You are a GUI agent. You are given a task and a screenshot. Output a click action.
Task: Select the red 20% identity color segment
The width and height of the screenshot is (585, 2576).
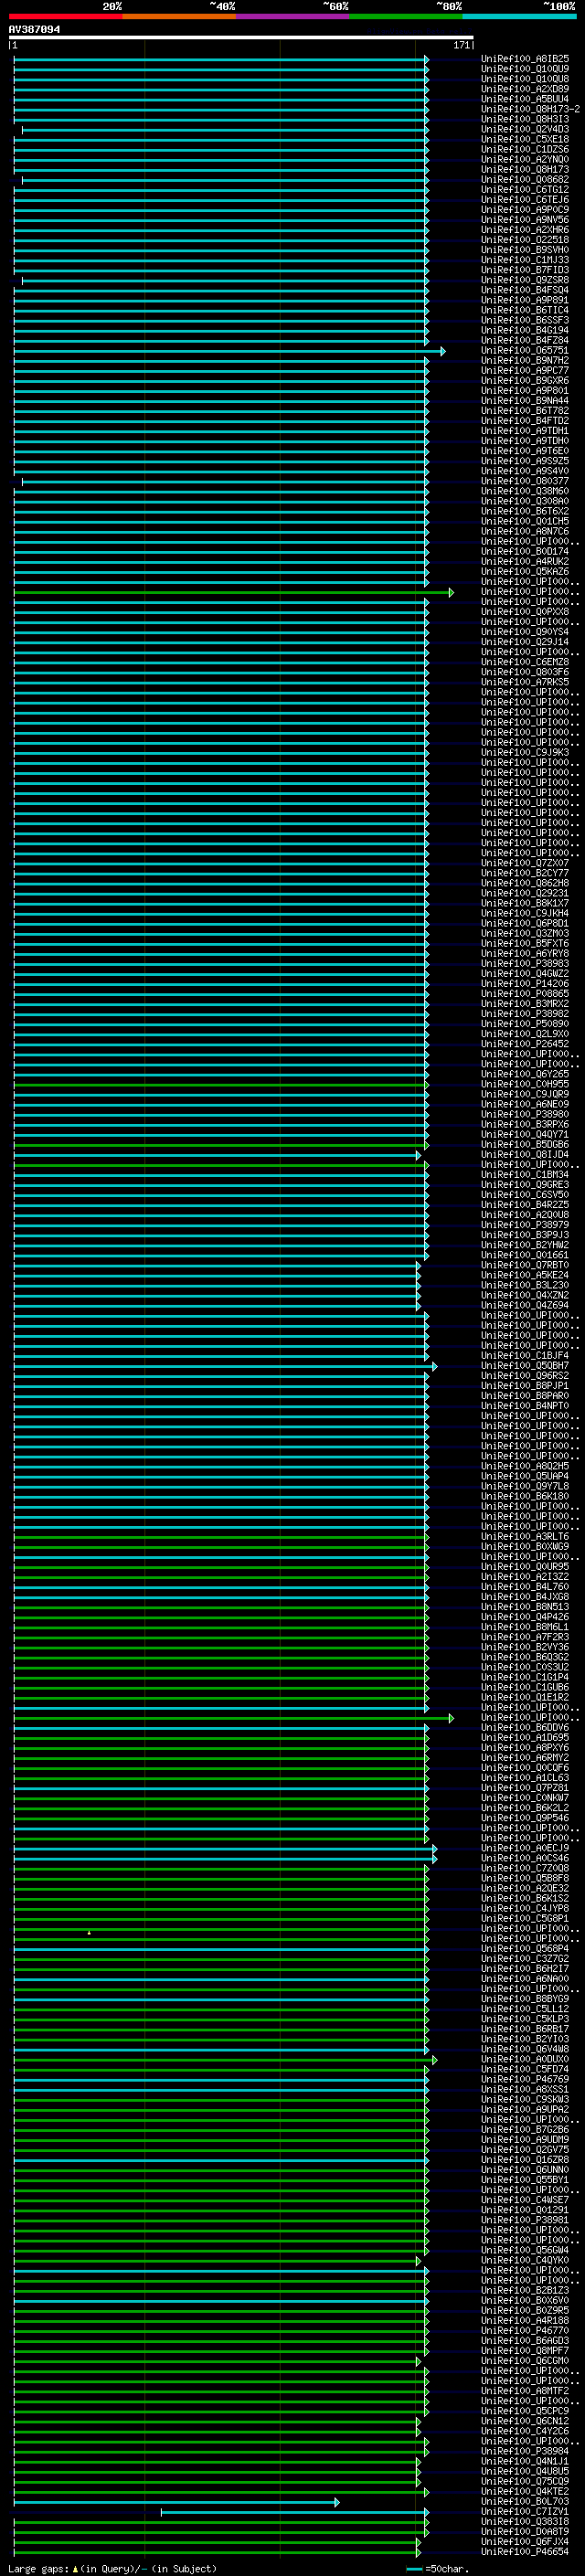pos(65,16)
